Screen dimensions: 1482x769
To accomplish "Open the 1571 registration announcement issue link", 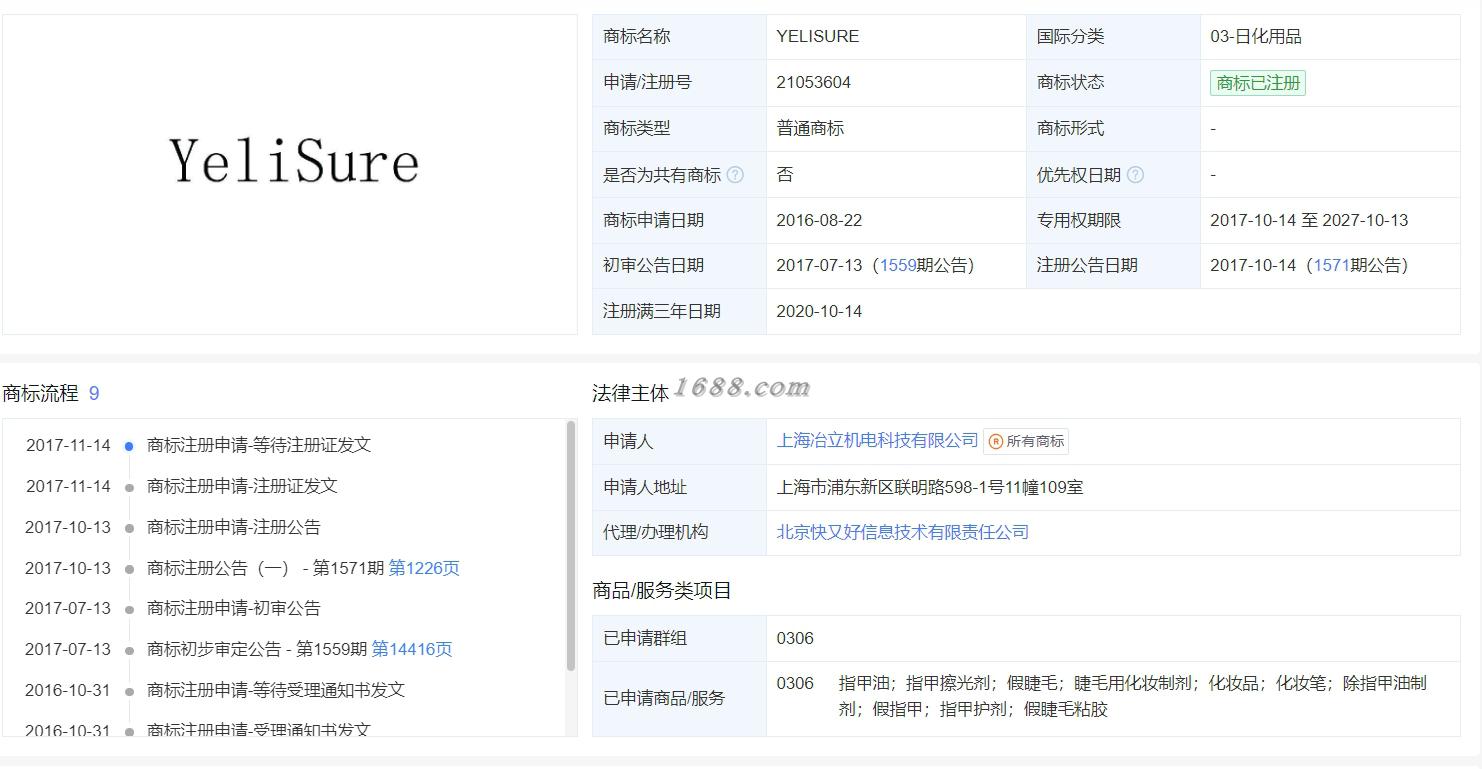I will pyautogui.click(x=1331, y=265).
